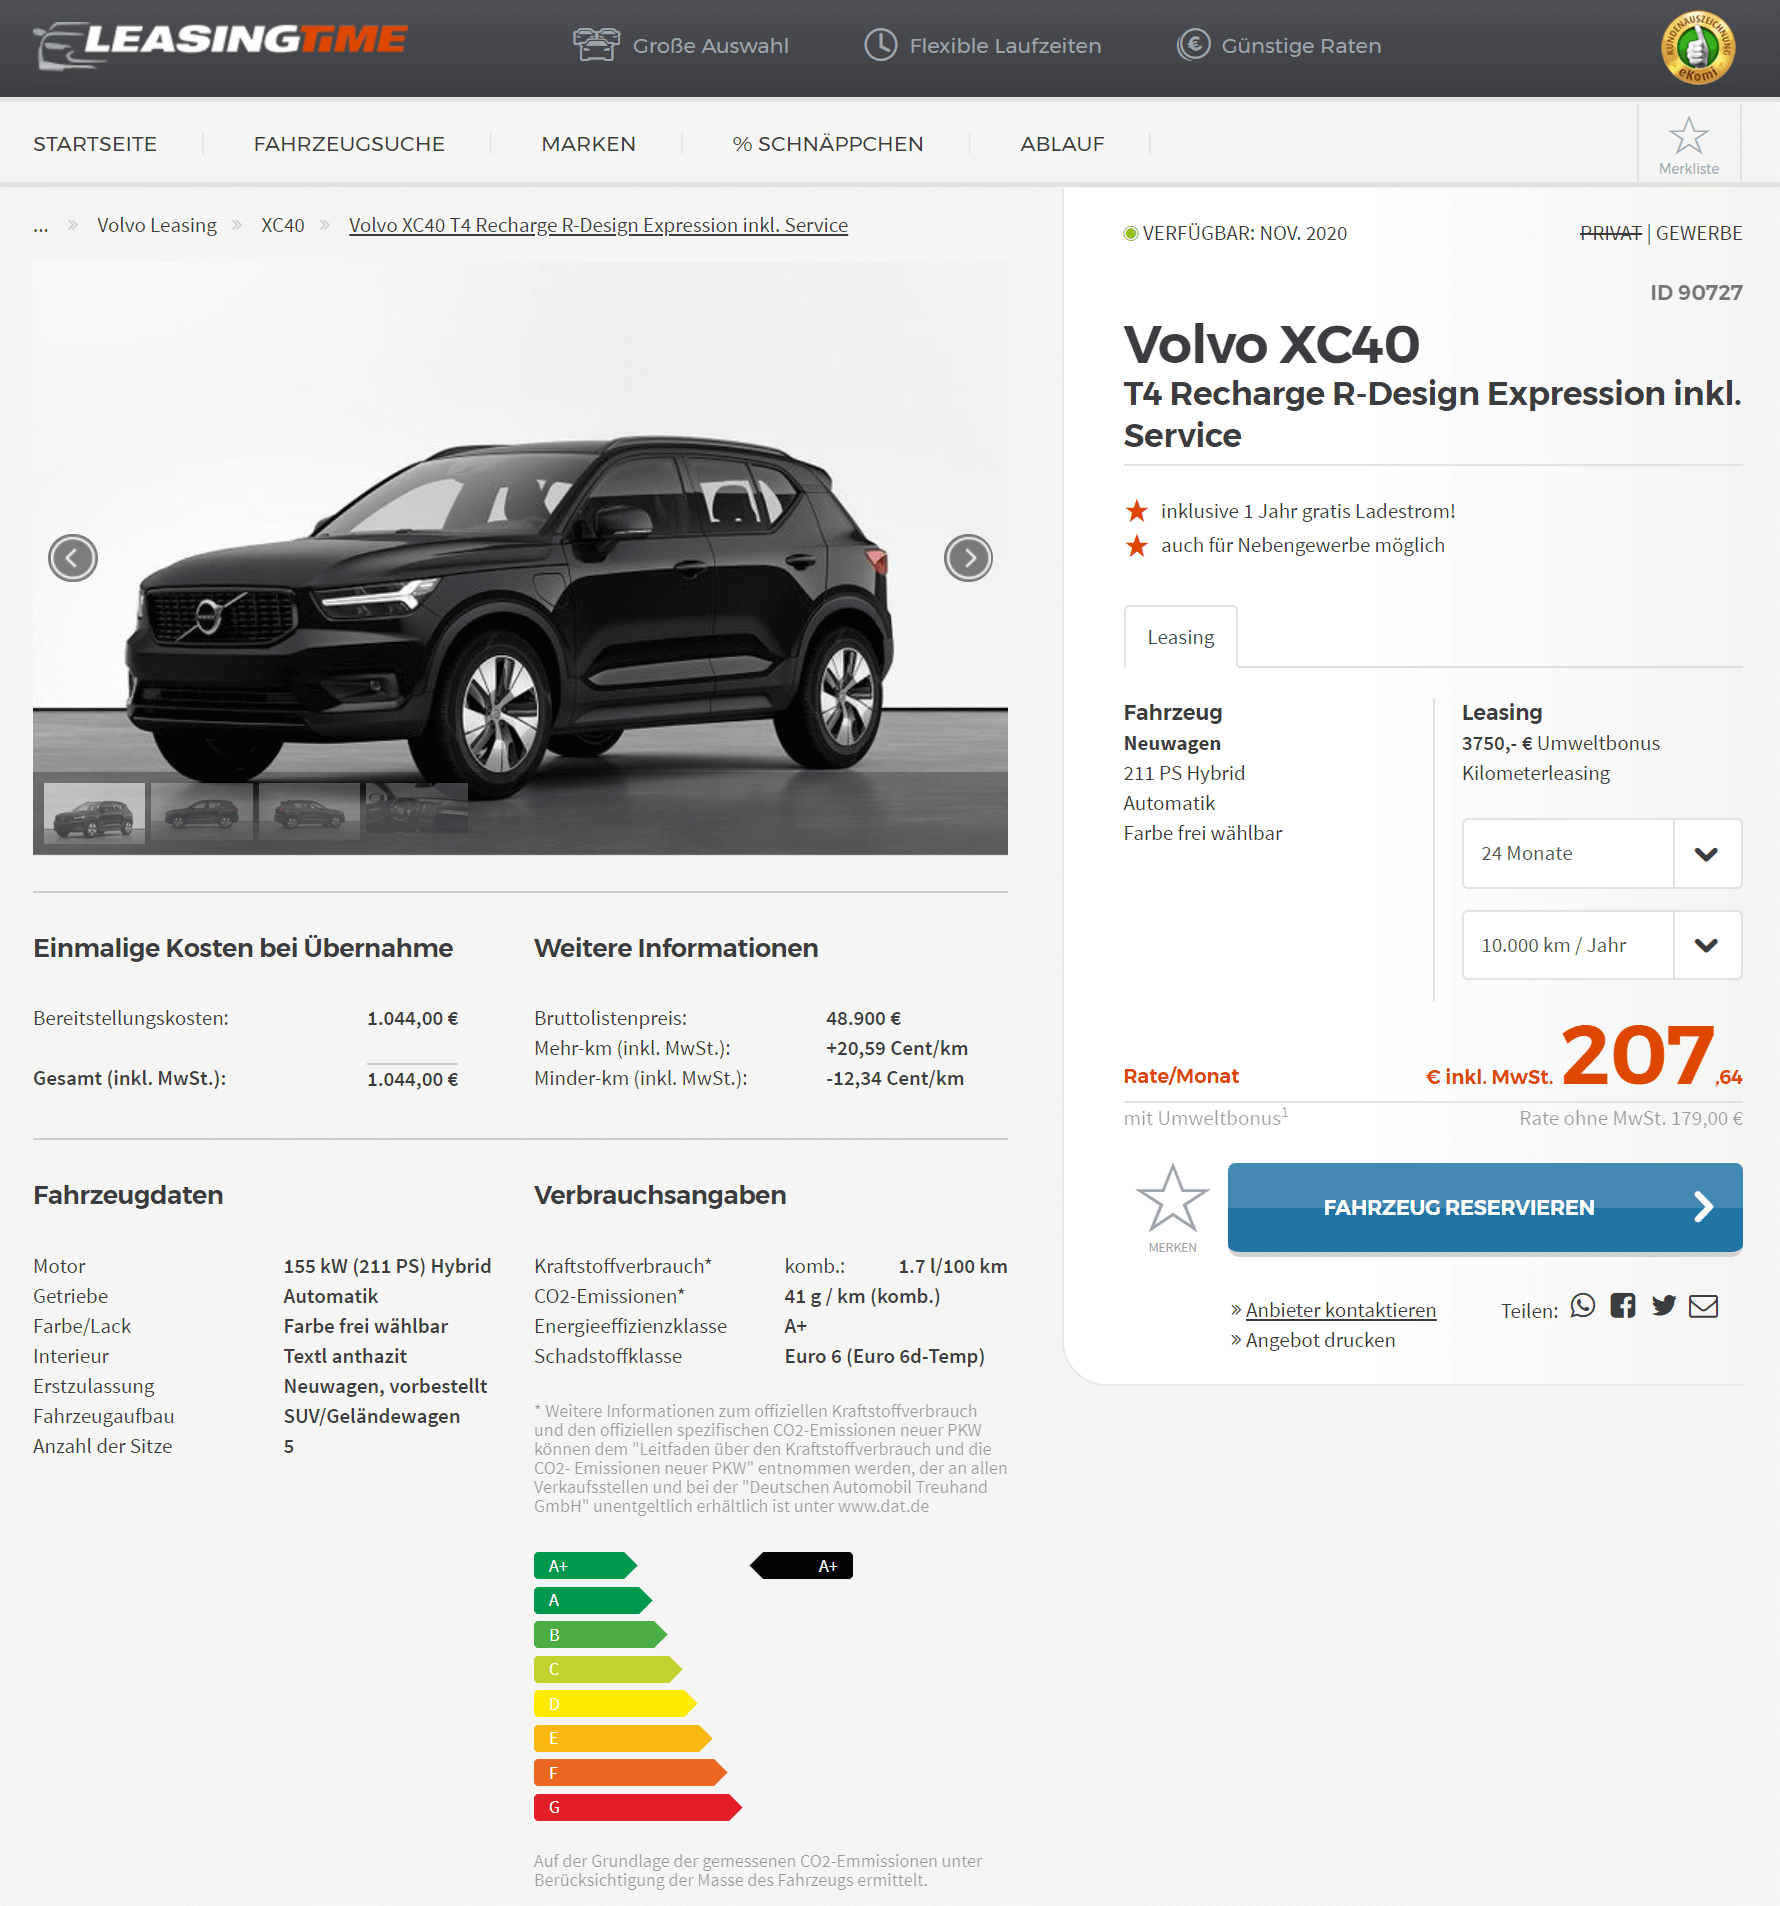The width and height of the screenshot is (1780, 1906).
Task: Select PRIVAT customer type
Action: 1610,233
